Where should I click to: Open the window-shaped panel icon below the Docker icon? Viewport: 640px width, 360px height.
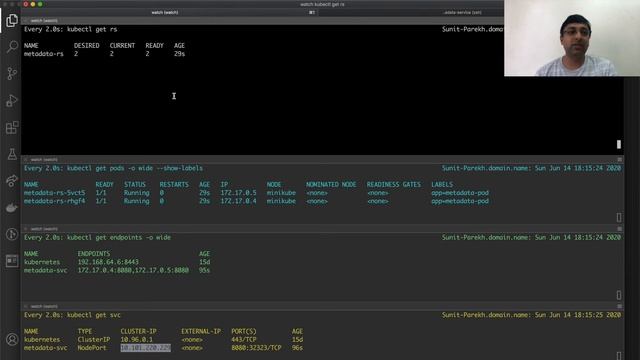[12, 260]
